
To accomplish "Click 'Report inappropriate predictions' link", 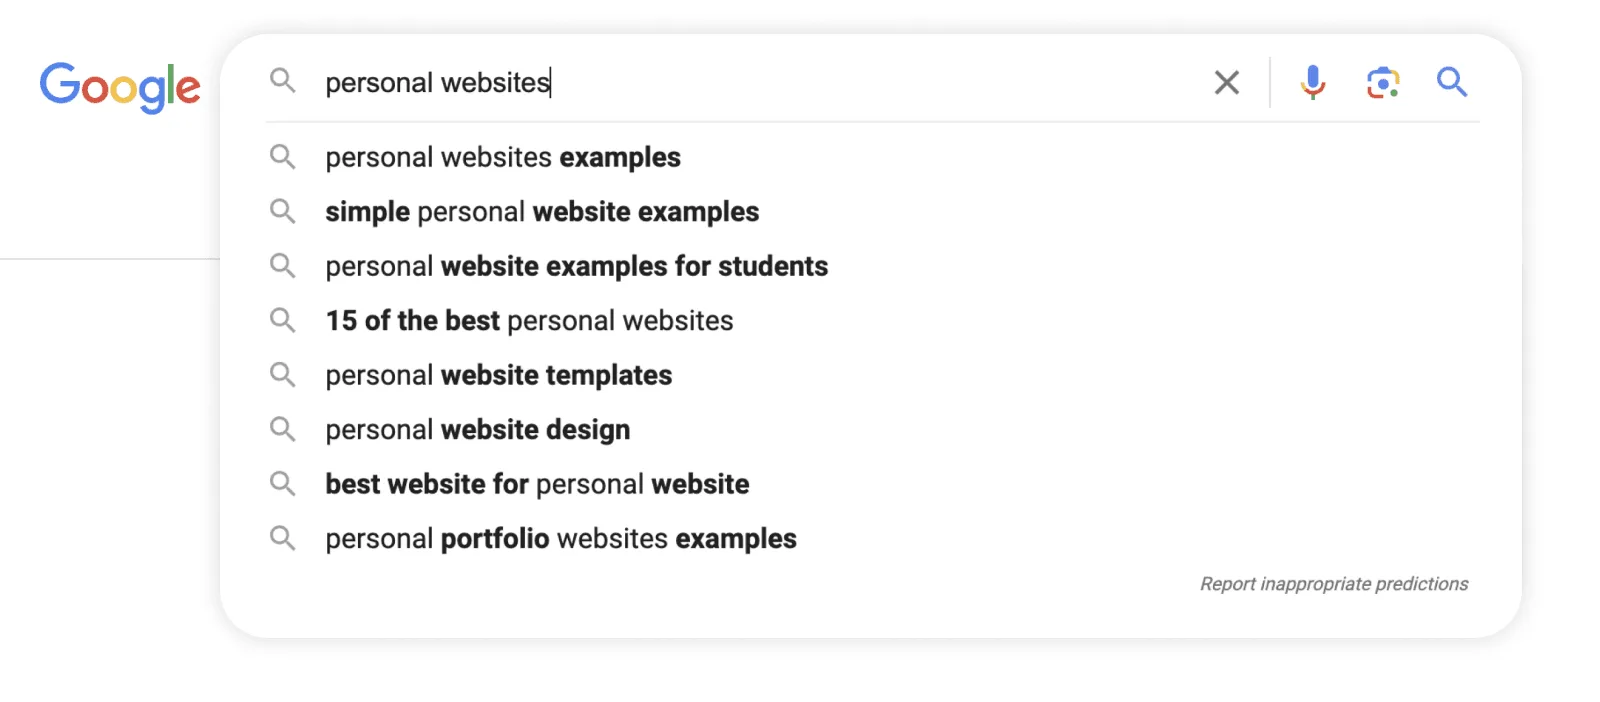I will 1333,583.
